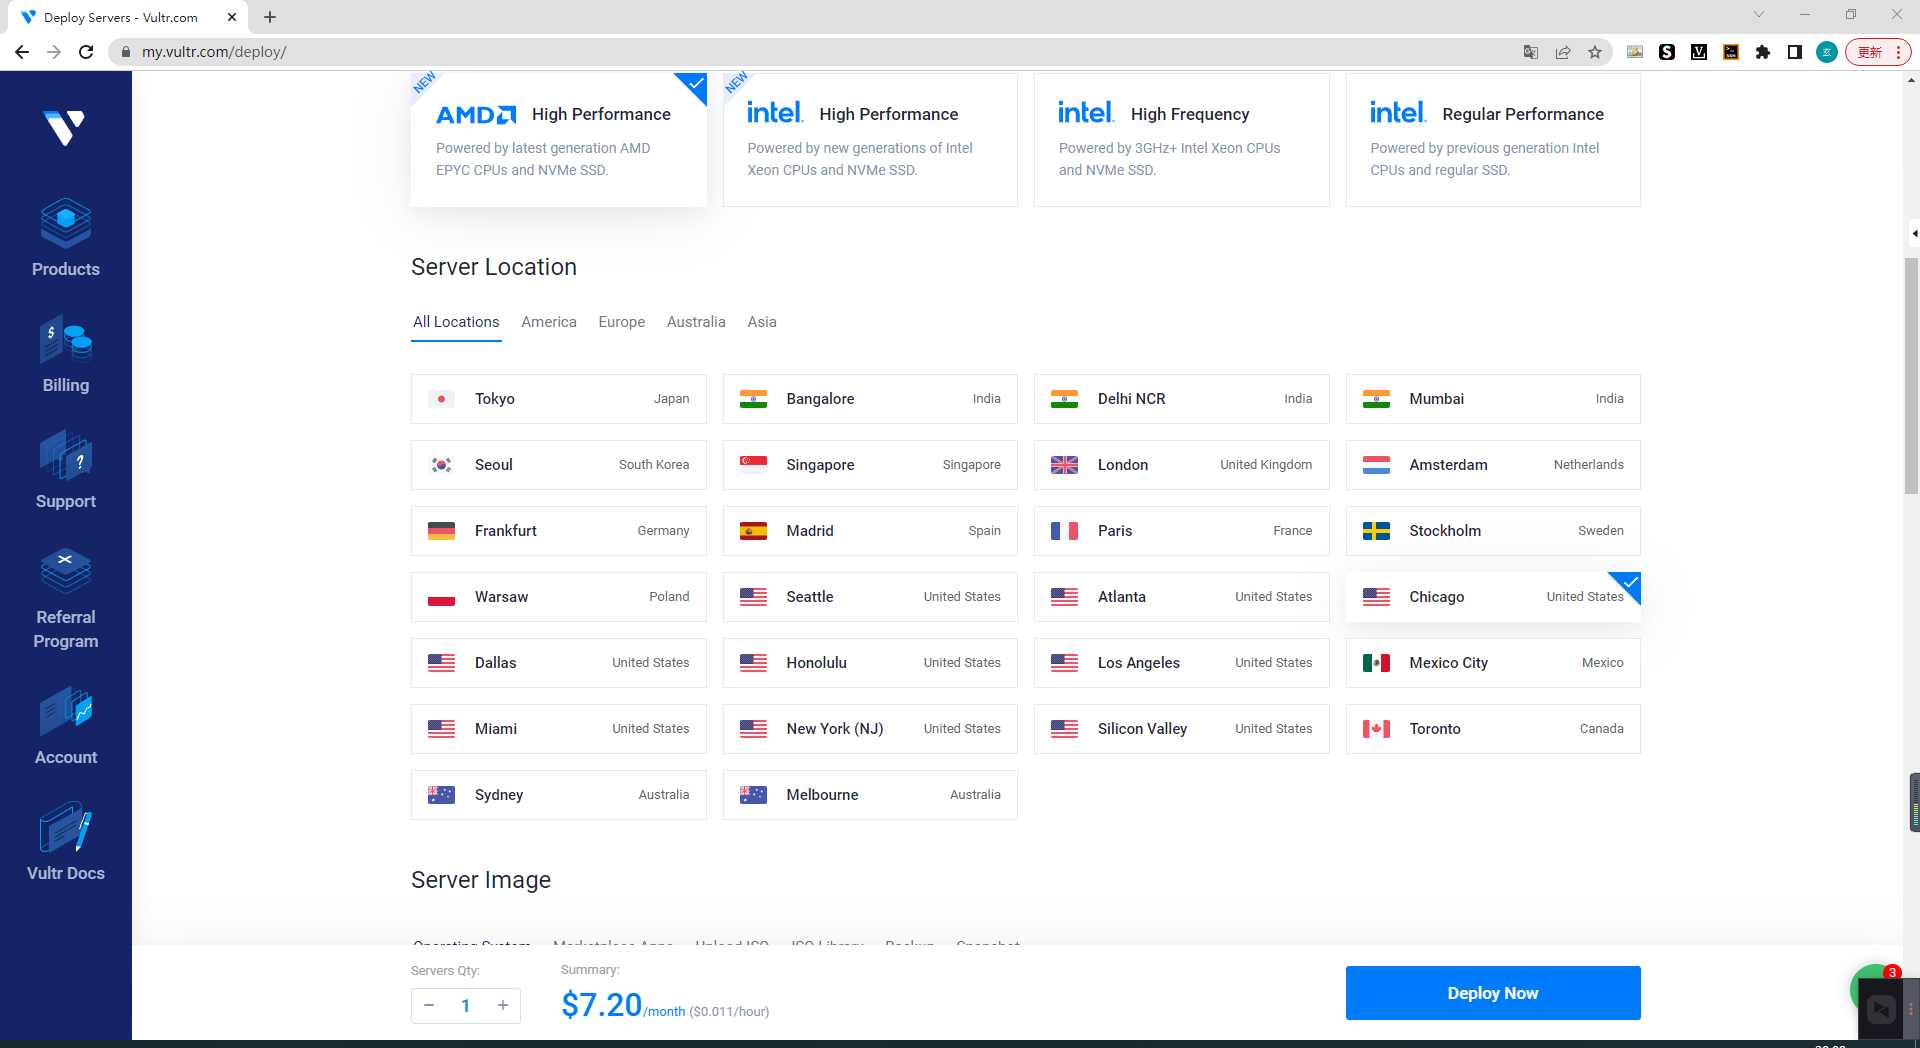
Task: Click the Deploy Now button
Action: point(1492,993)
